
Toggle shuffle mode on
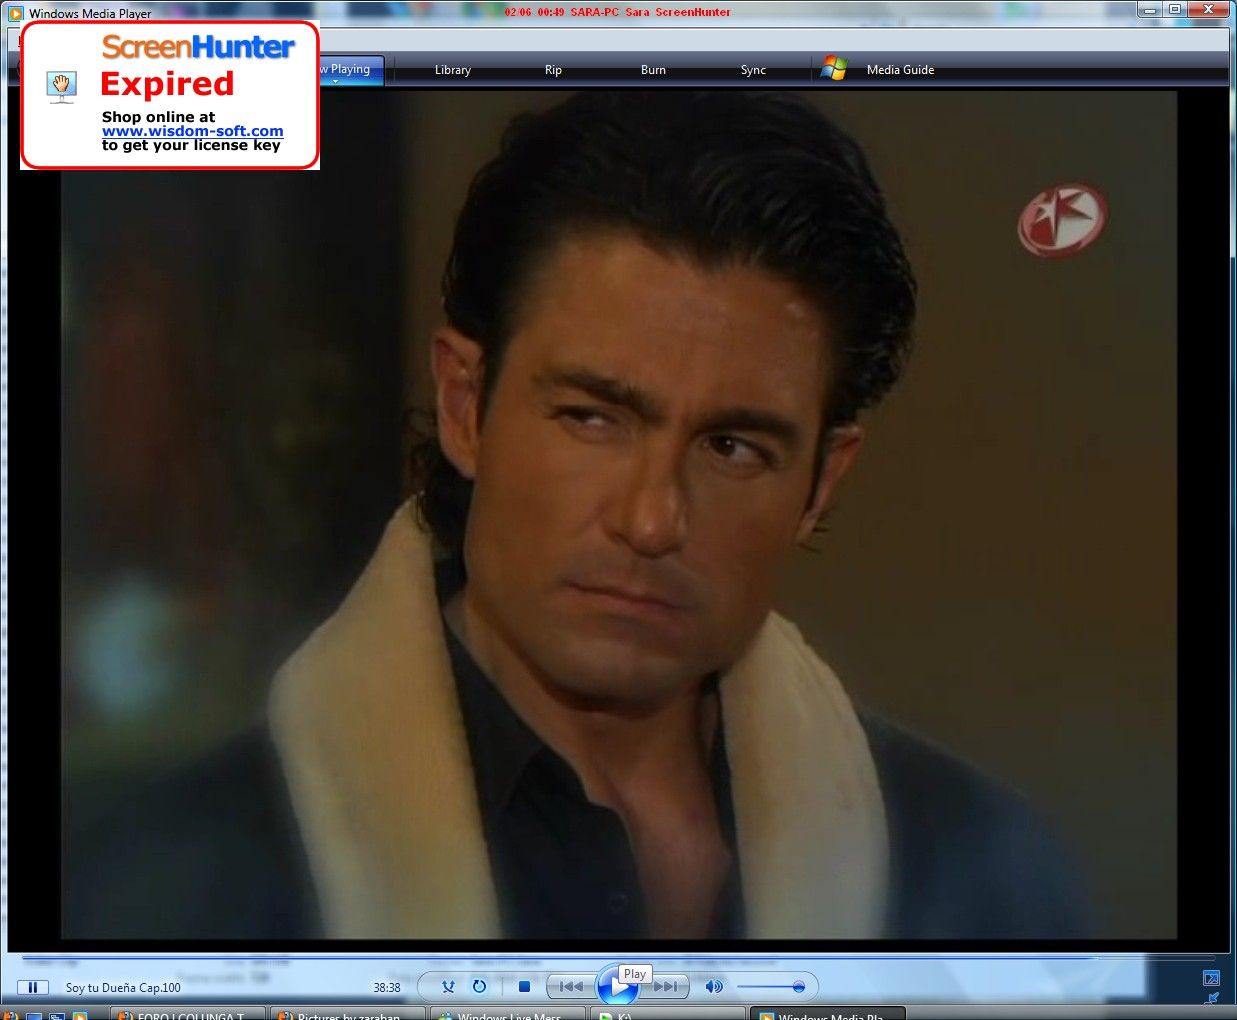pos(448,987)
